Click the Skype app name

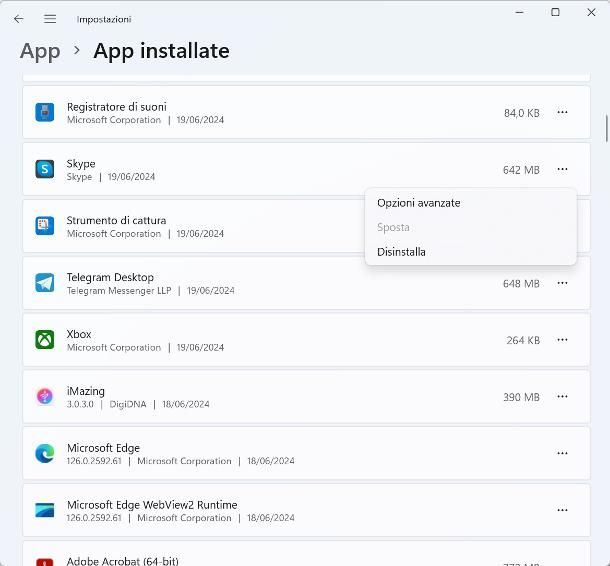click(x=81, y=164)
